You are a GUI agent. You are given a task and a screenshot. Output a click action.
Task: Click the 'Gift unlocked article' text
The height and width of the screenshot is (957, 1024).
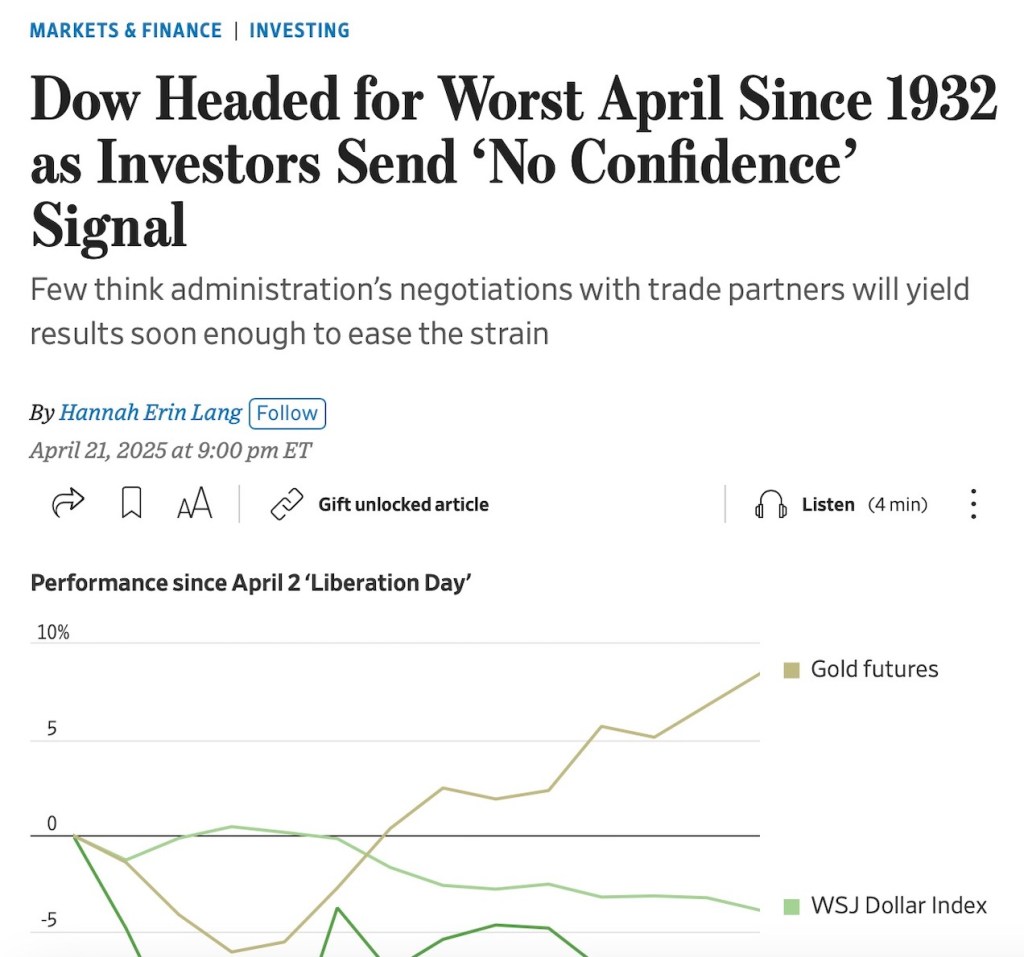[x=403, y=505]
